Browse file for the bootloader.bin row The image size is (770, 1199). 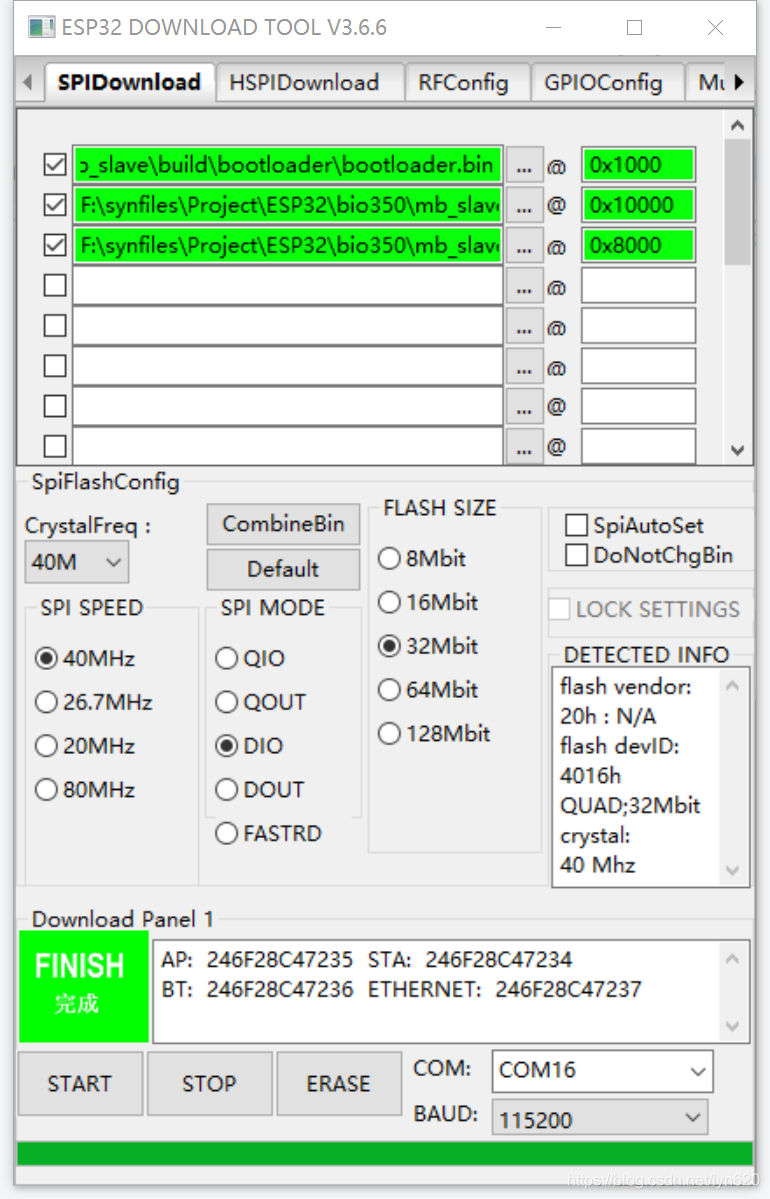(524, 166)
